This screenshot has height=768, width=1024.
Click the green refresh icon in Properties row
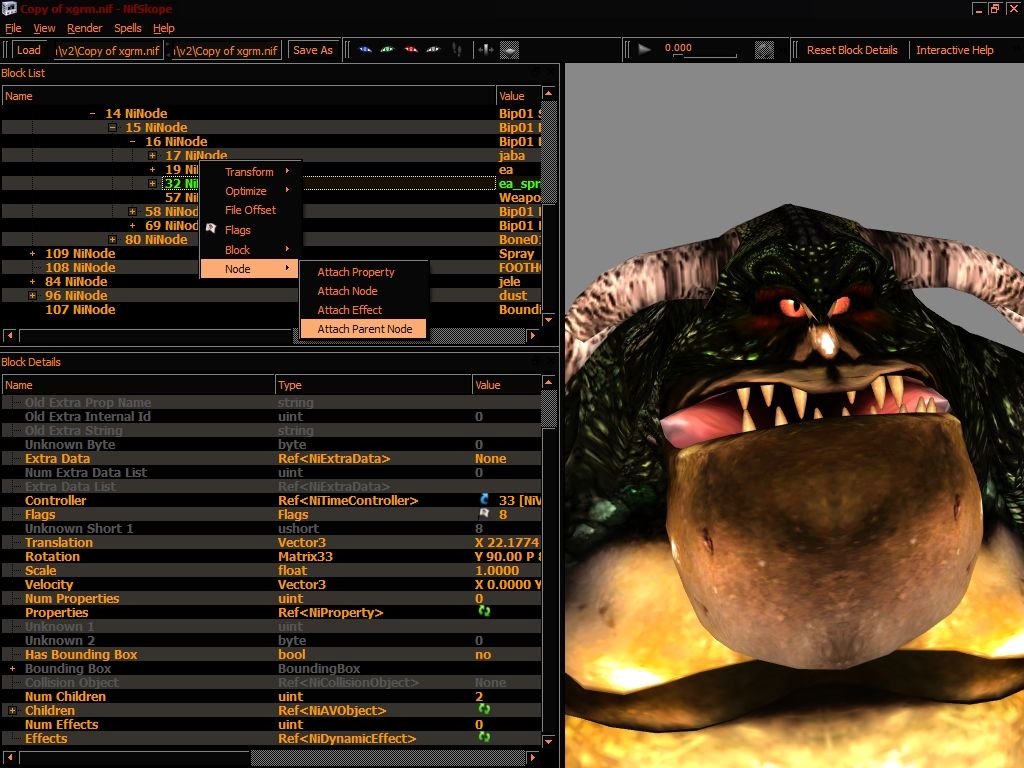pyautogui.click(x=484, y=611)
